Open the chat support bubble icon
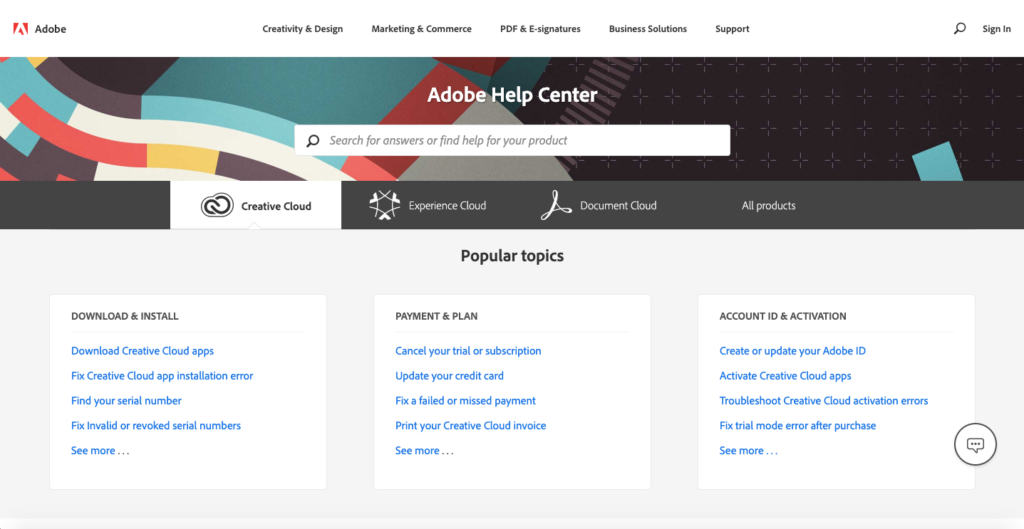The height and width of the screenshot is (529, 1024). pos(975,445)
